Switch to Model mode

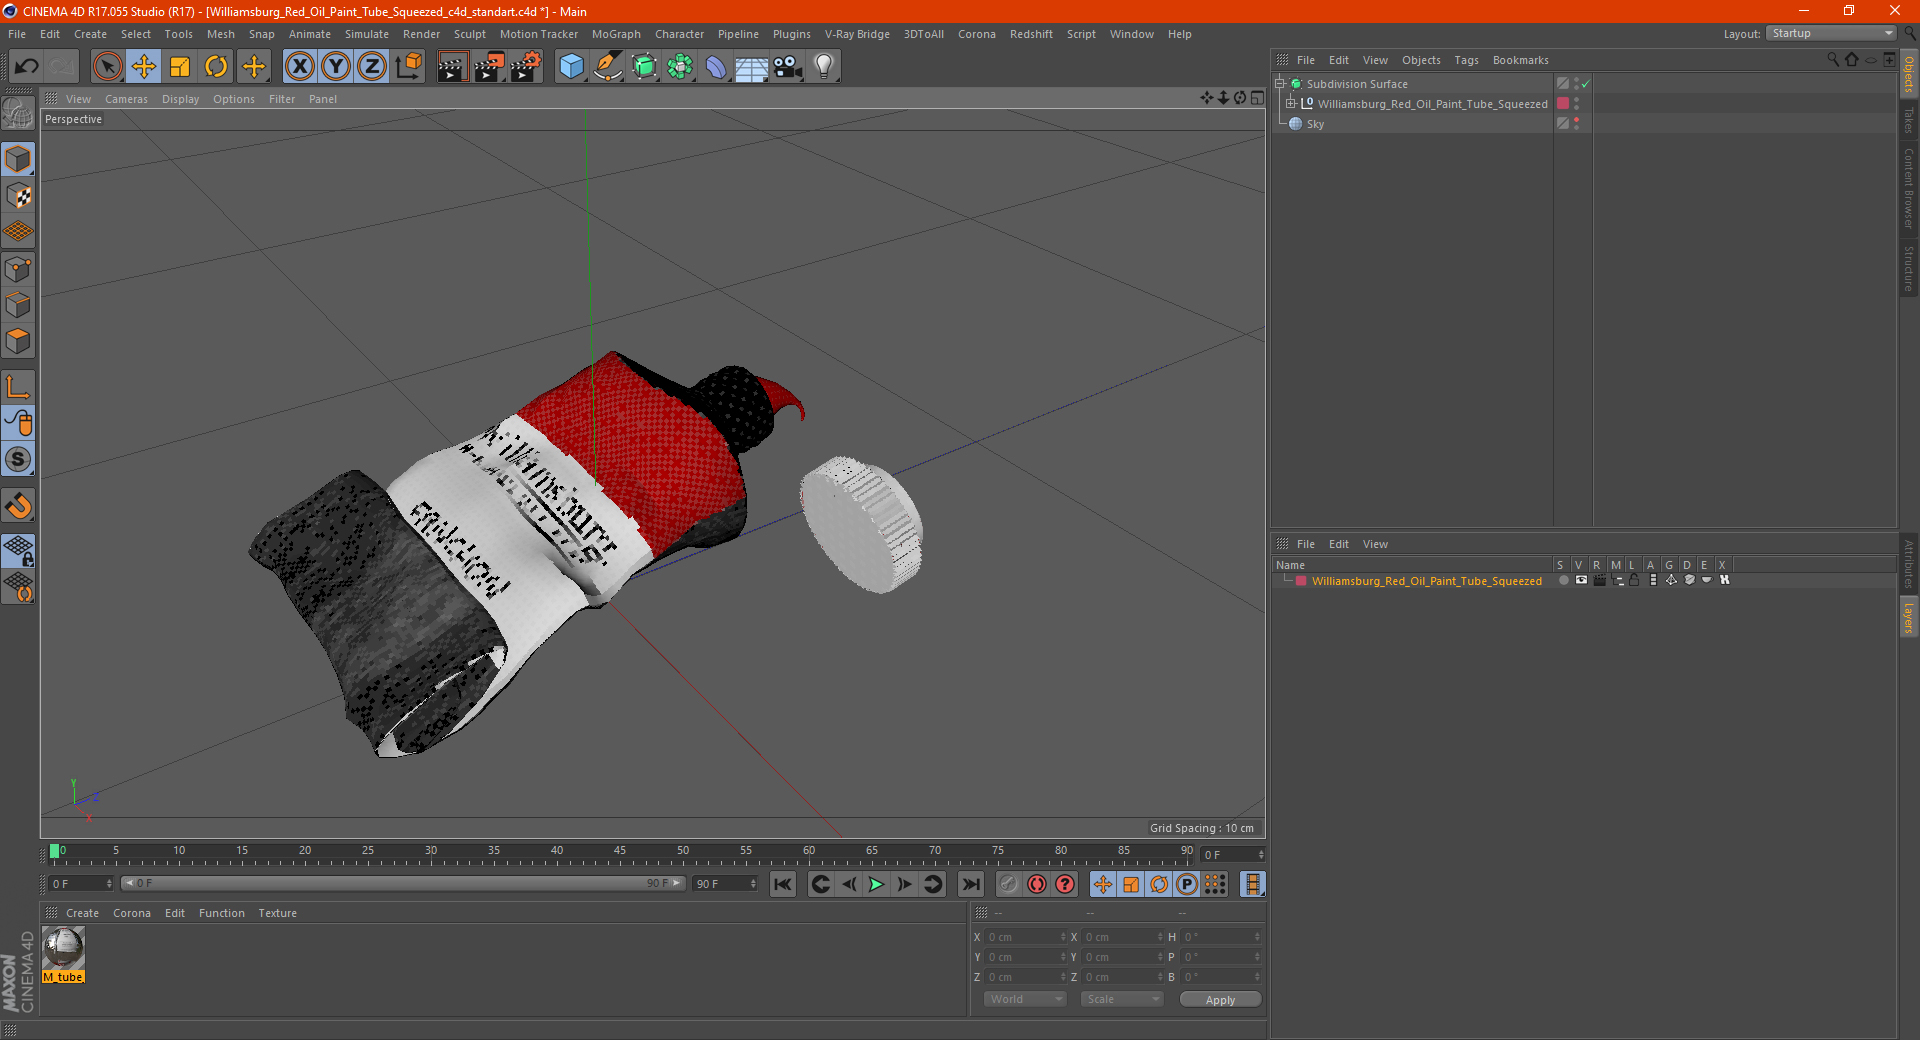point(19,160)
